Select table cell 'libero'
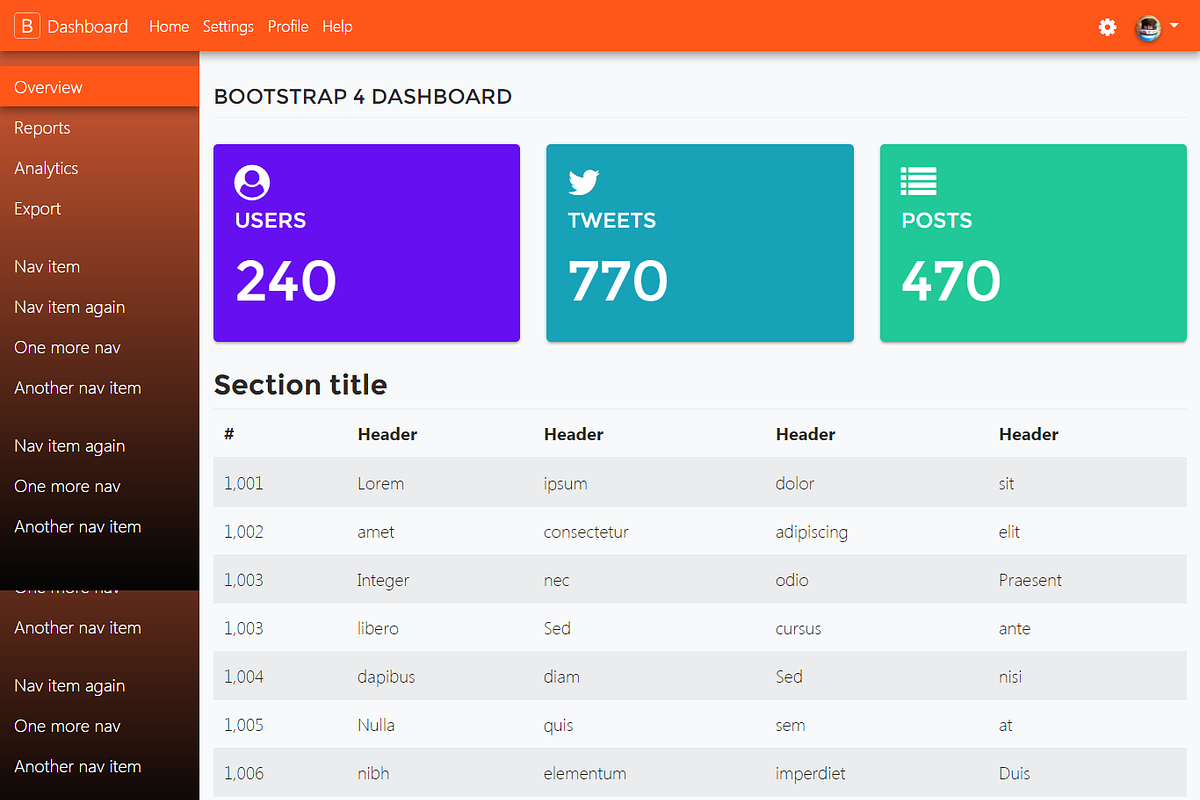This screenshot has width=1200, height=800. point(378,628)
